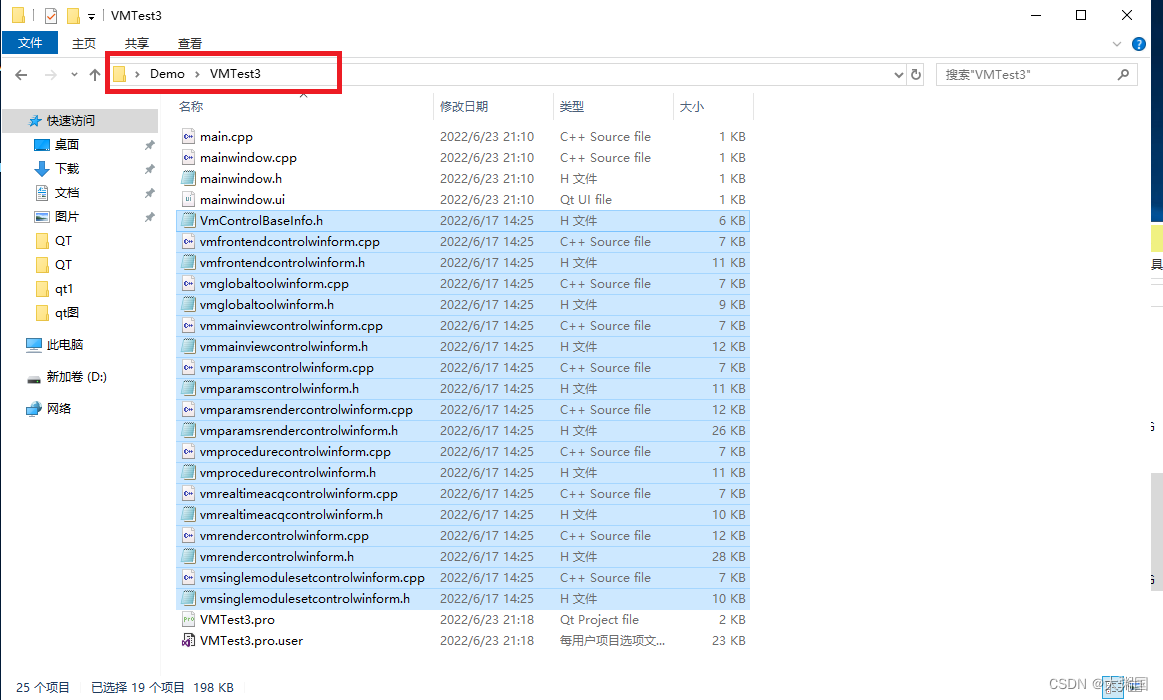Switch to the 查看 ribbon tab
This screenshot has height=700, width=1163.
pos(190,43)
